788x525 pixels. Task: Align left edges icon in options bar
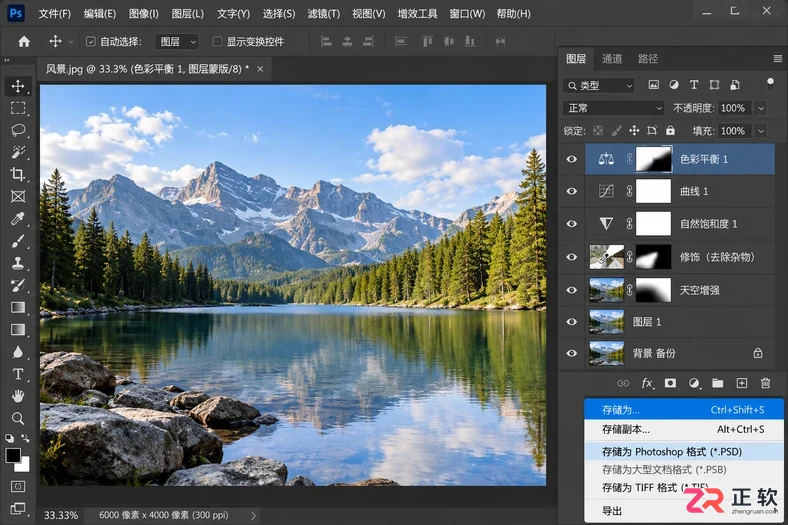tap(326, 42)
